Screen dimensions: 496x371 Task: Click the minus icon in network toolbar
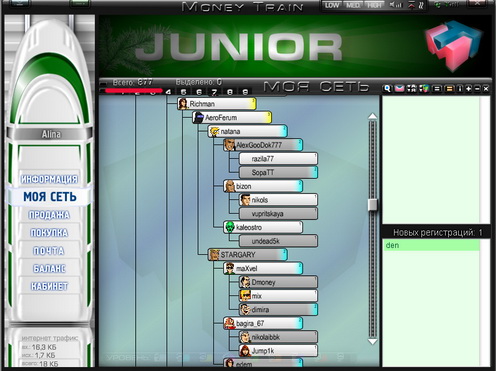477,89
